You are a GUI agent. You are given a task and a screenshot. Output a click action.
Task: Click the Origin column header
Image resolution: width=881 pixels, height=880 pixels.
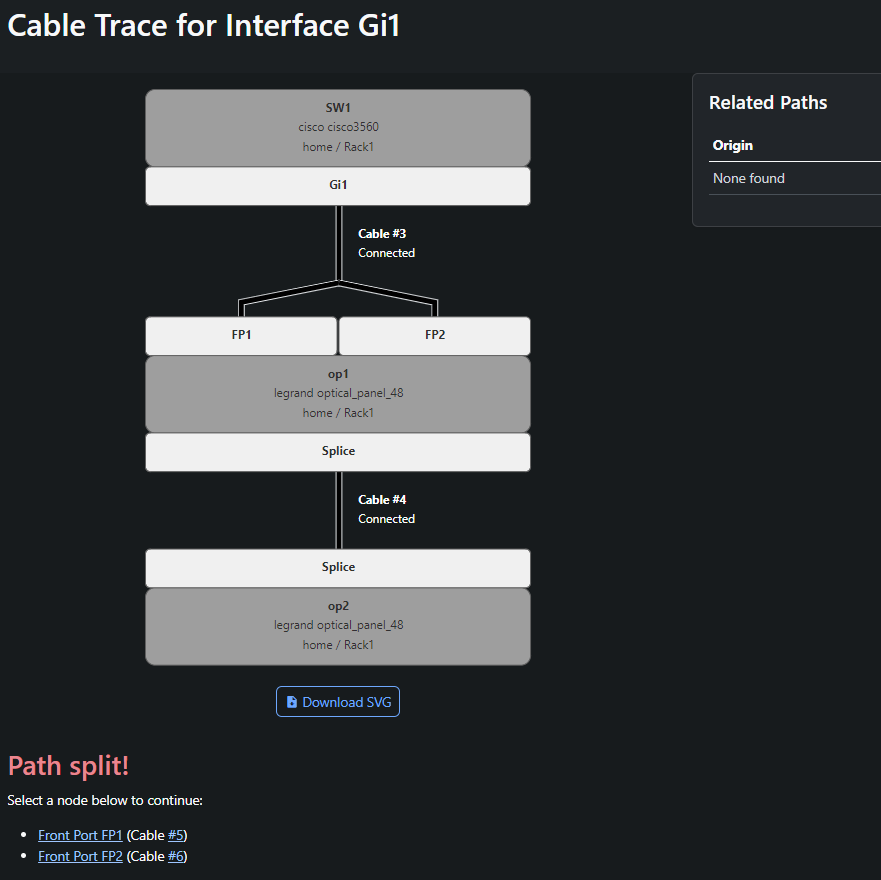(x=733, y=146)
